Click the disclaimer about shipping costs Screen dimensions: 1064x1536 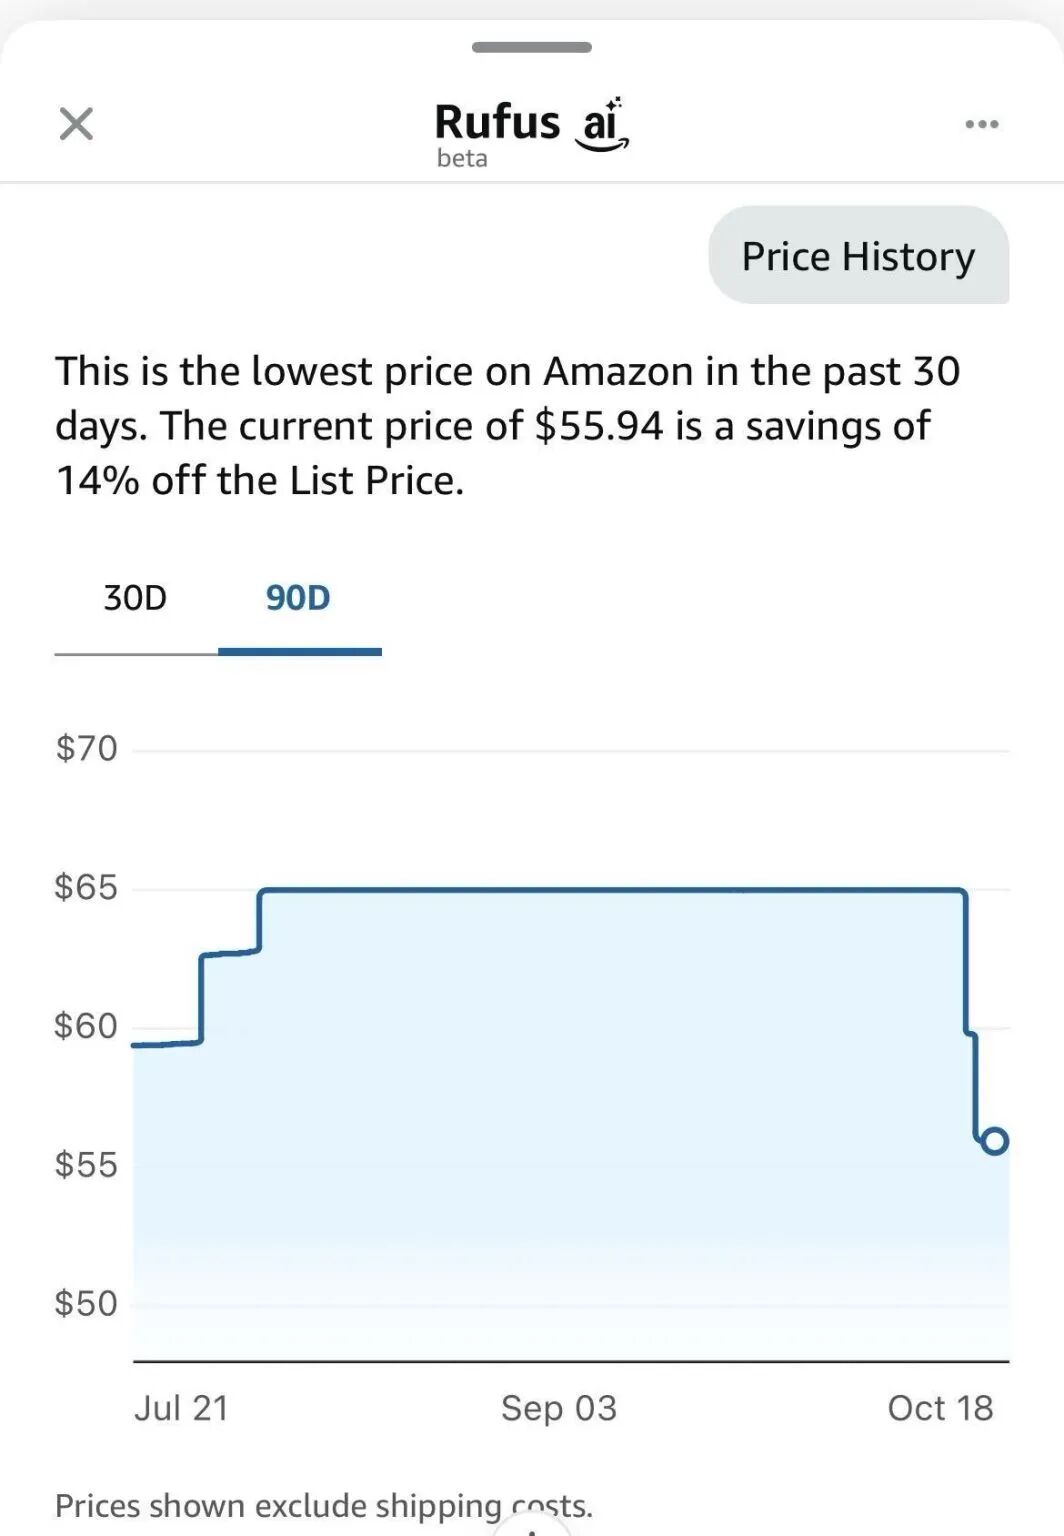click(x=324, y=1504)
